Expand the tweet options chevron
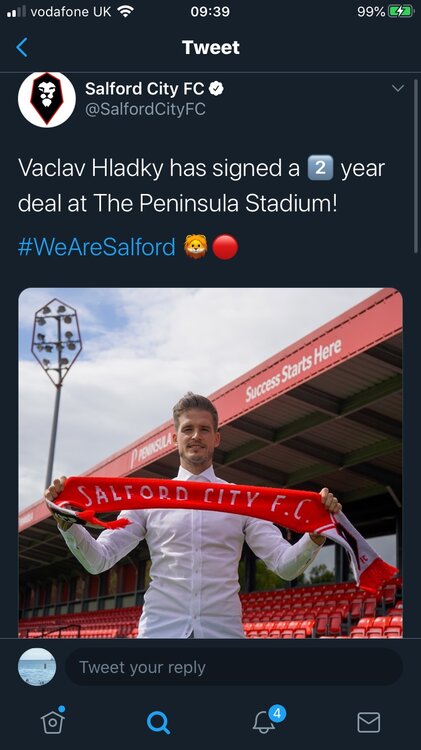The image size is (421, 750). click(398, 88)
